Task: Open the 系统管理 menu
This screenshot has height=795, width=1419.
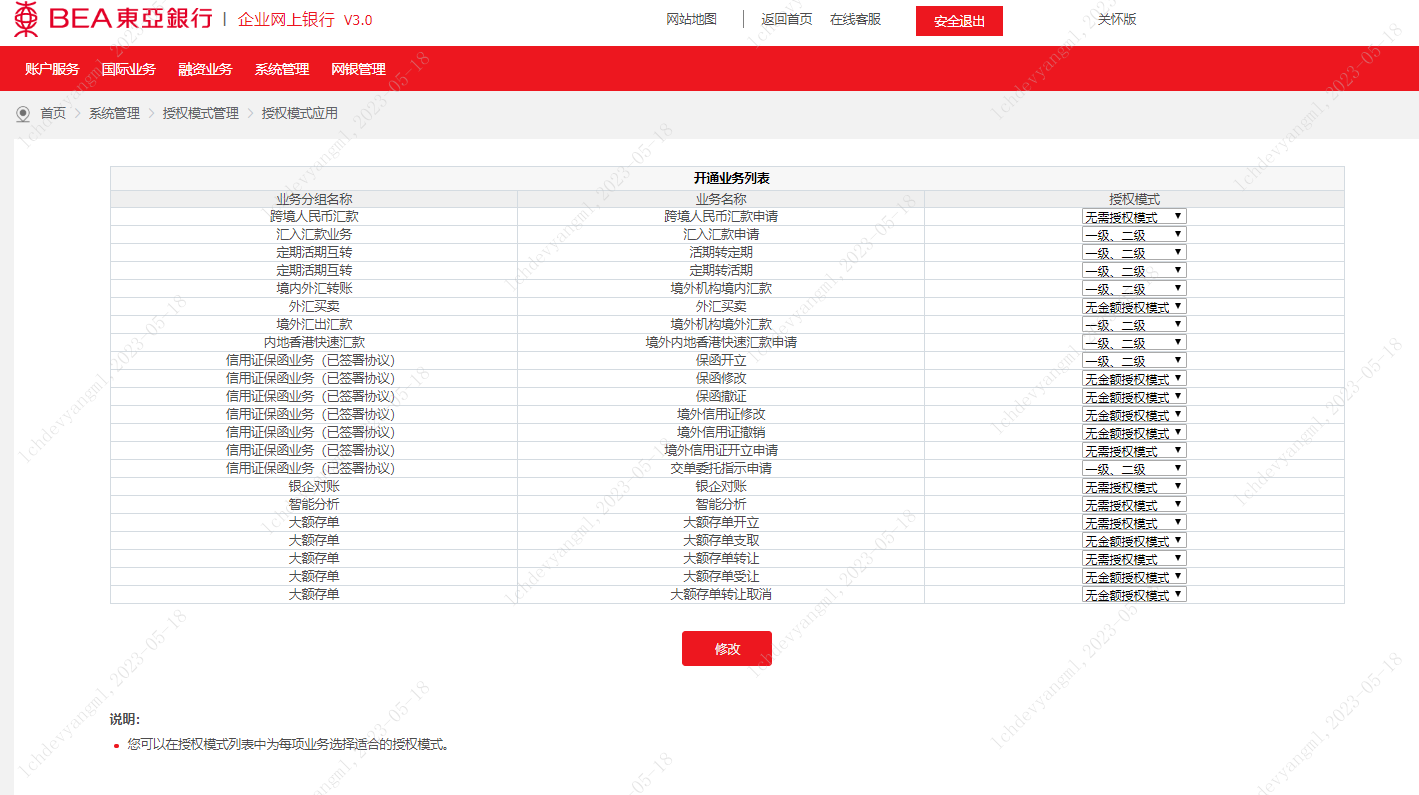Action: pos(282,69)
